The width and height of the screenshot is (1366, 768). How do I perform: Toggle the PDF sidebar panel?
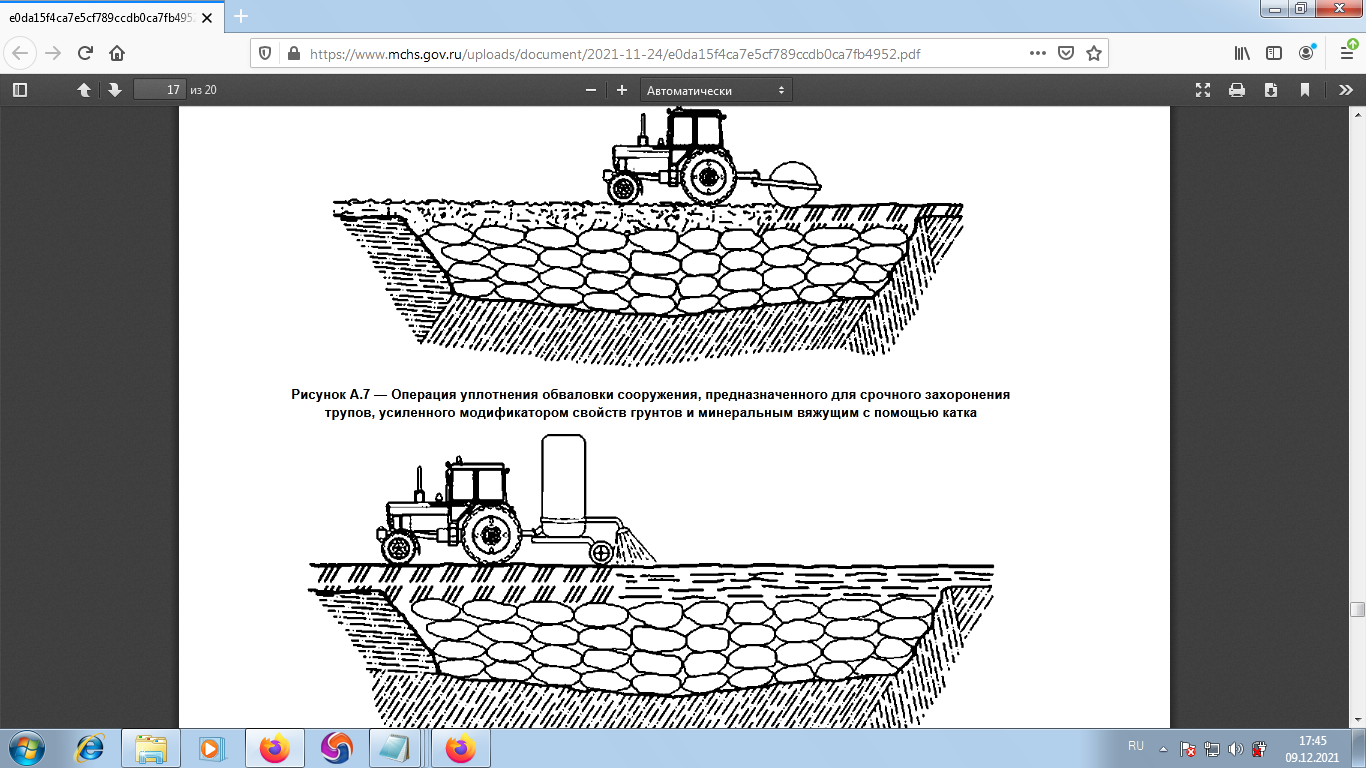tap(19, 90)
